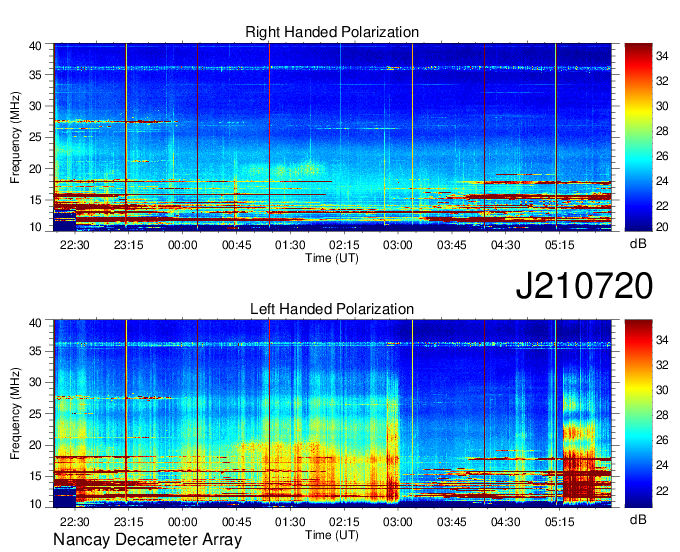
Task: Click the 10 MHz tick label on the bottom plot
Action: 35,503
